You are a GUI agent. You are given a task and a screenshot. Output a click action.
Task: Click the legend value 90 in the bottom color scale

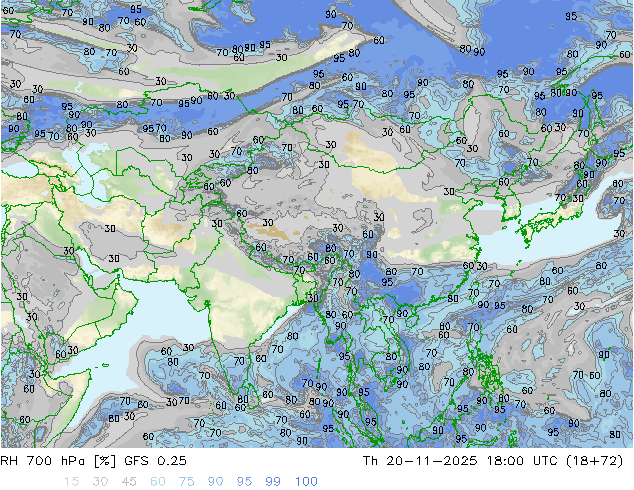(x=216, y=482)
